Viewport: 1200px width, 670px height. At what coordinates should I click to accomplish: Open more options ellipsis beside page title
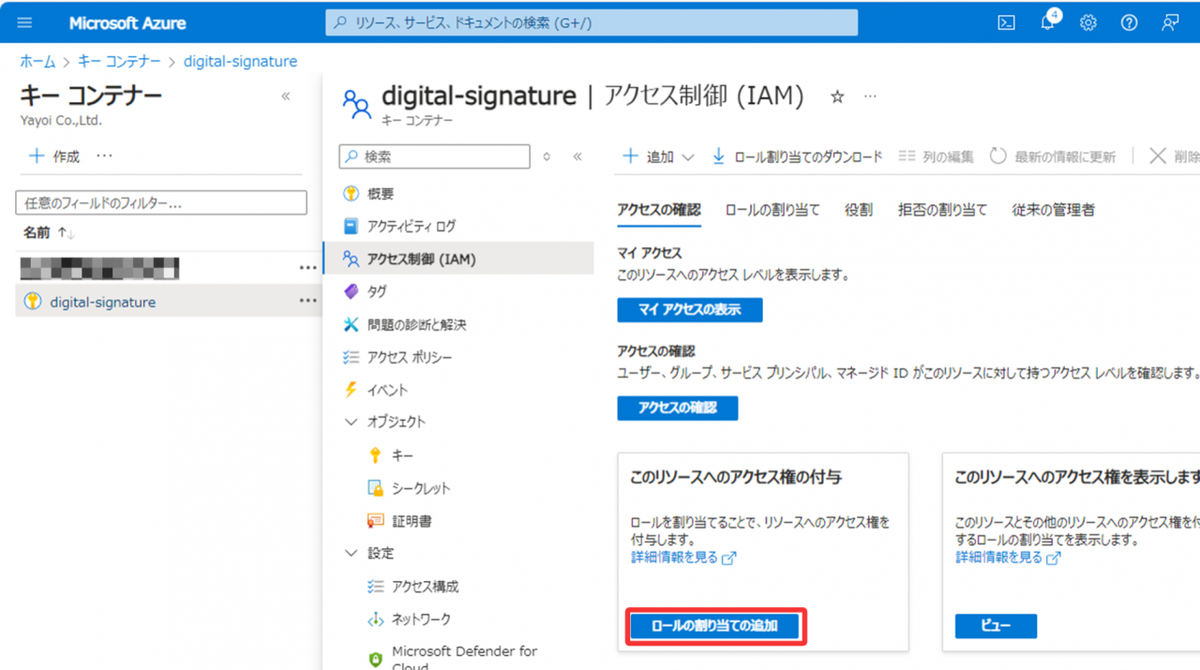870,96
